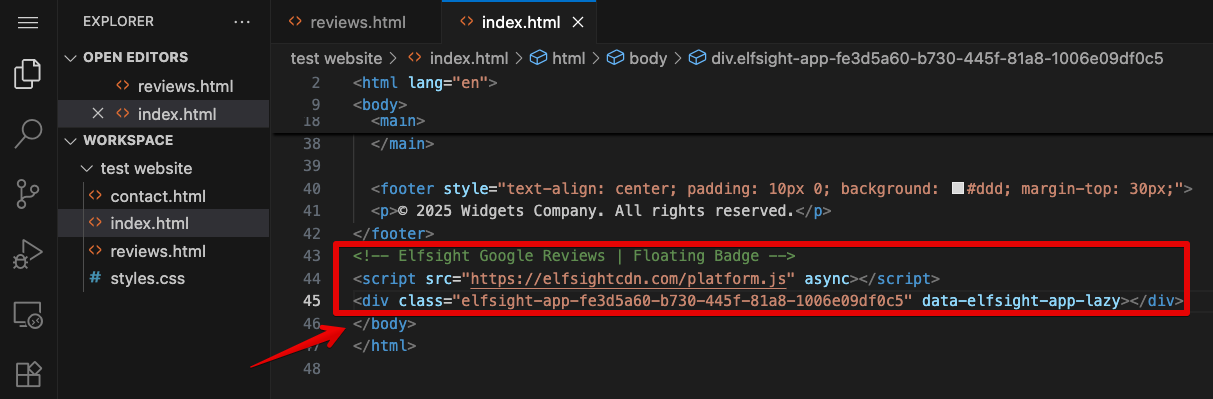Image resolution: width=1213 pixels, height=399 pixels.
Task: Click the elfsight-app class value string
Action: pos(683,300)
